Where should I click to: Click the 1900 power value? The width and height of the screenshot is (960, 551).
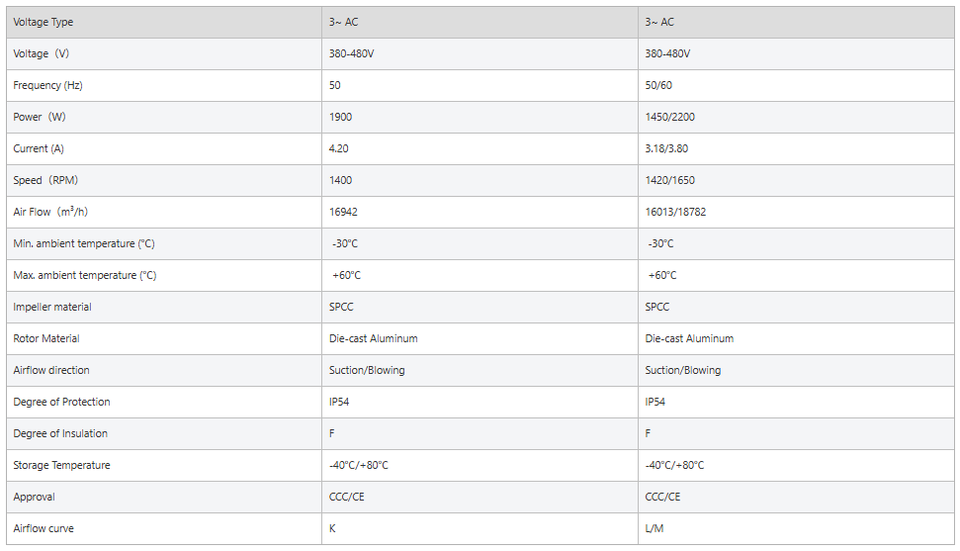340,117
